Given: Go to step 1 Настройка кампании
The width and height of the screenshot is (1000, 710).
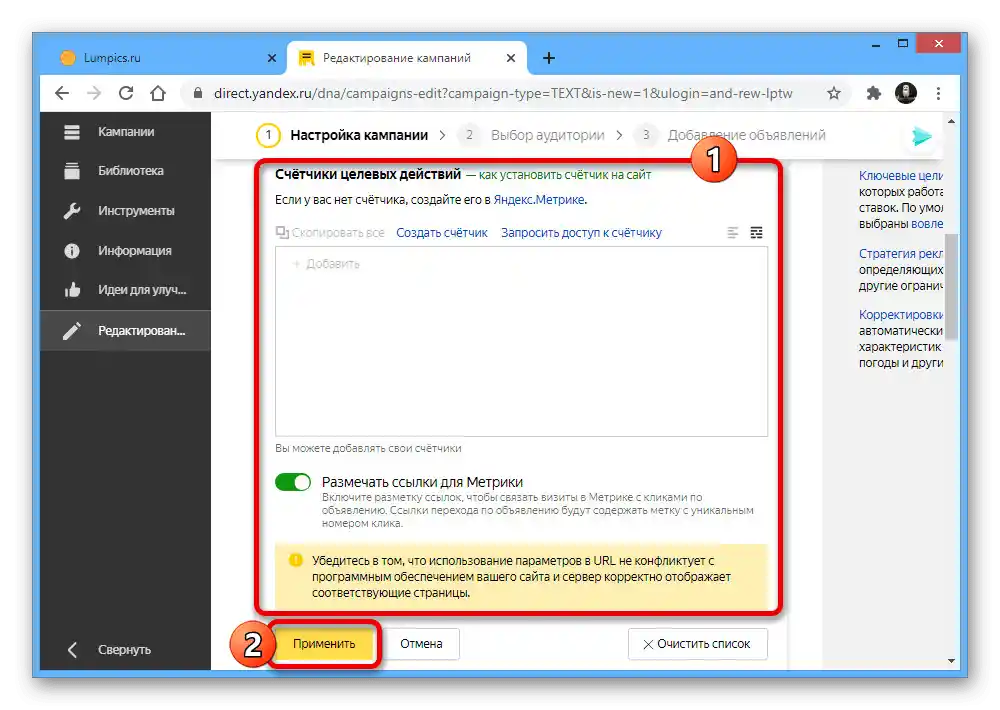Looking at the screenshot, I should (x=342, y=135).
